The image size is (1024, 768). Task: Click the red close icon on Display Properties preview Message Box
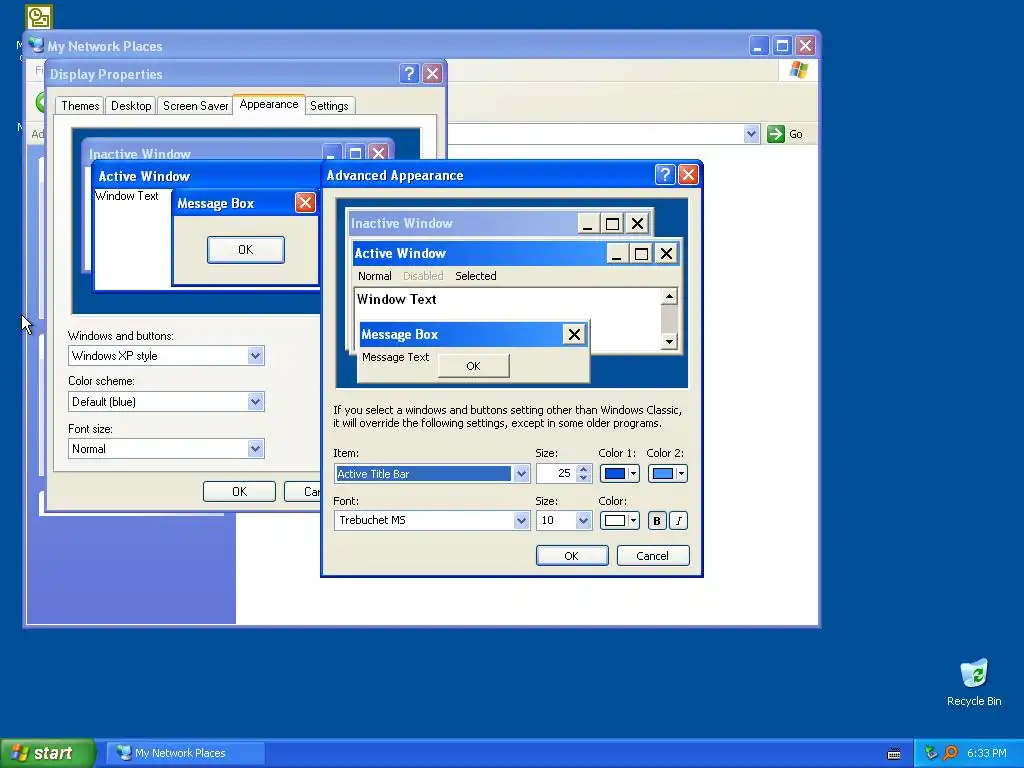305,202
